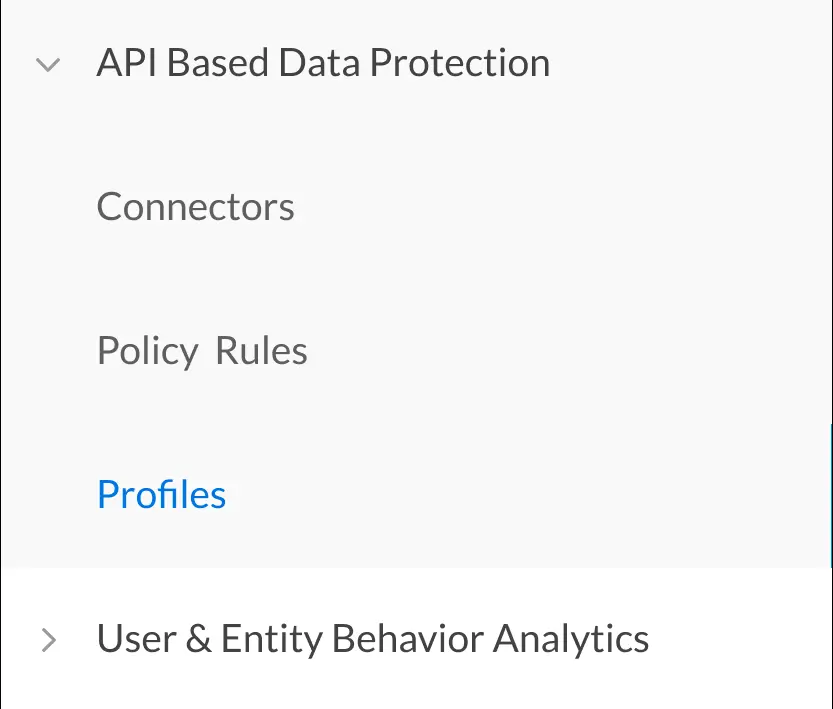Click the User & Entity Behavior Analytics heading
The width and height of the screenshot is (833, 709).
[372, 638]
